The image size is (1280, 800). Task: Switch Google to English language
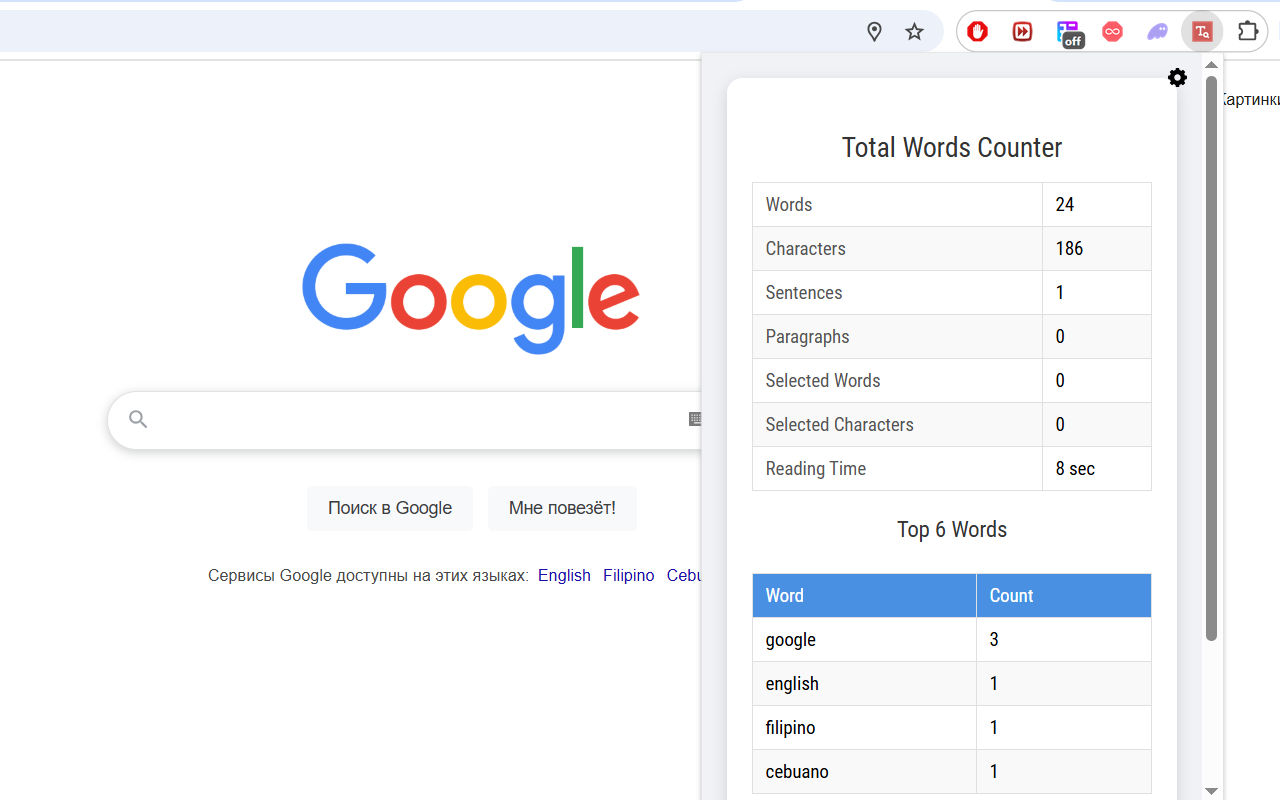pos(564,576)
